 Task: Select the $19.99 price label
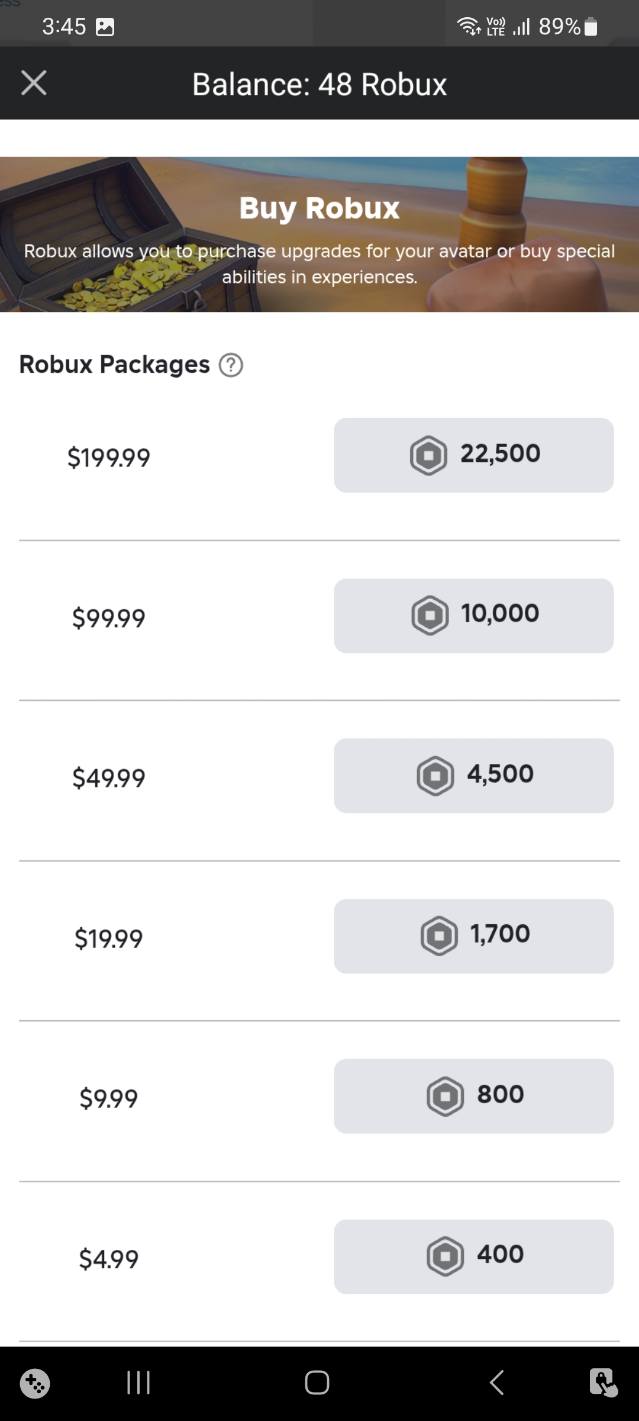pos(109,938)
